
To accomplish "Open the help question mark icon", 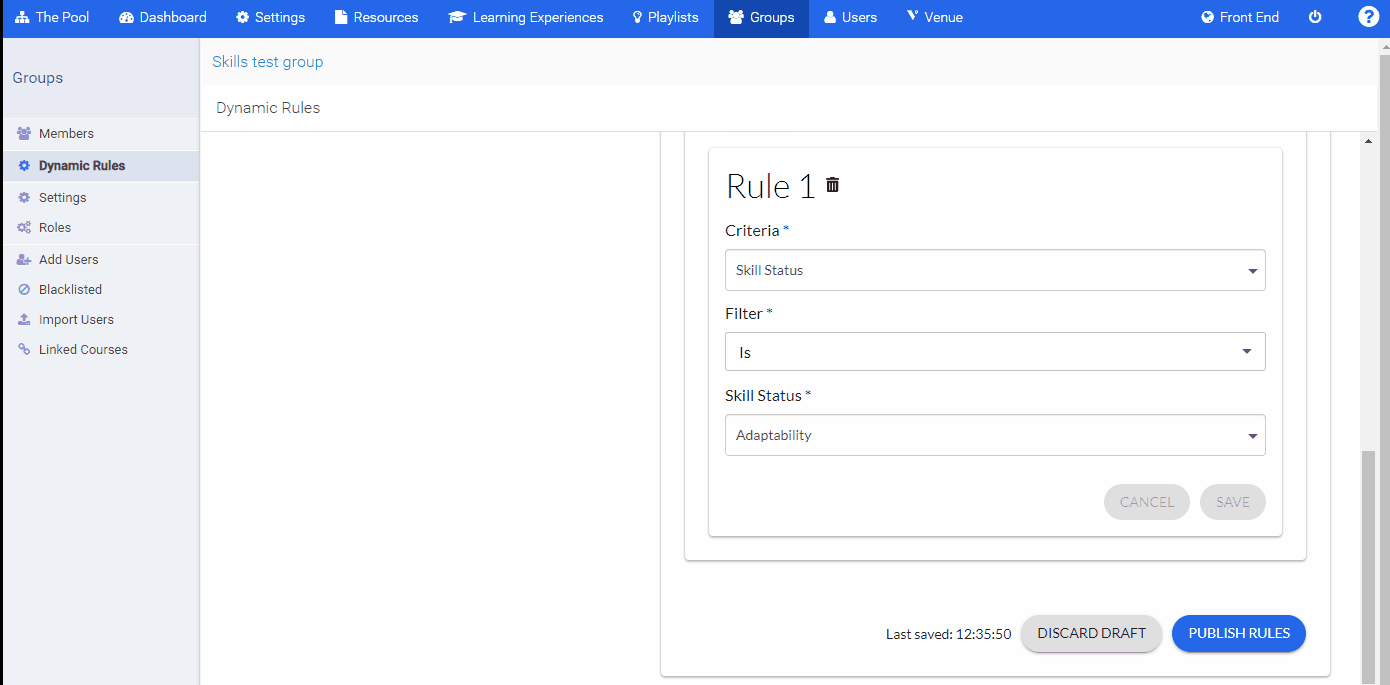I will click(x=1368, y=15).
